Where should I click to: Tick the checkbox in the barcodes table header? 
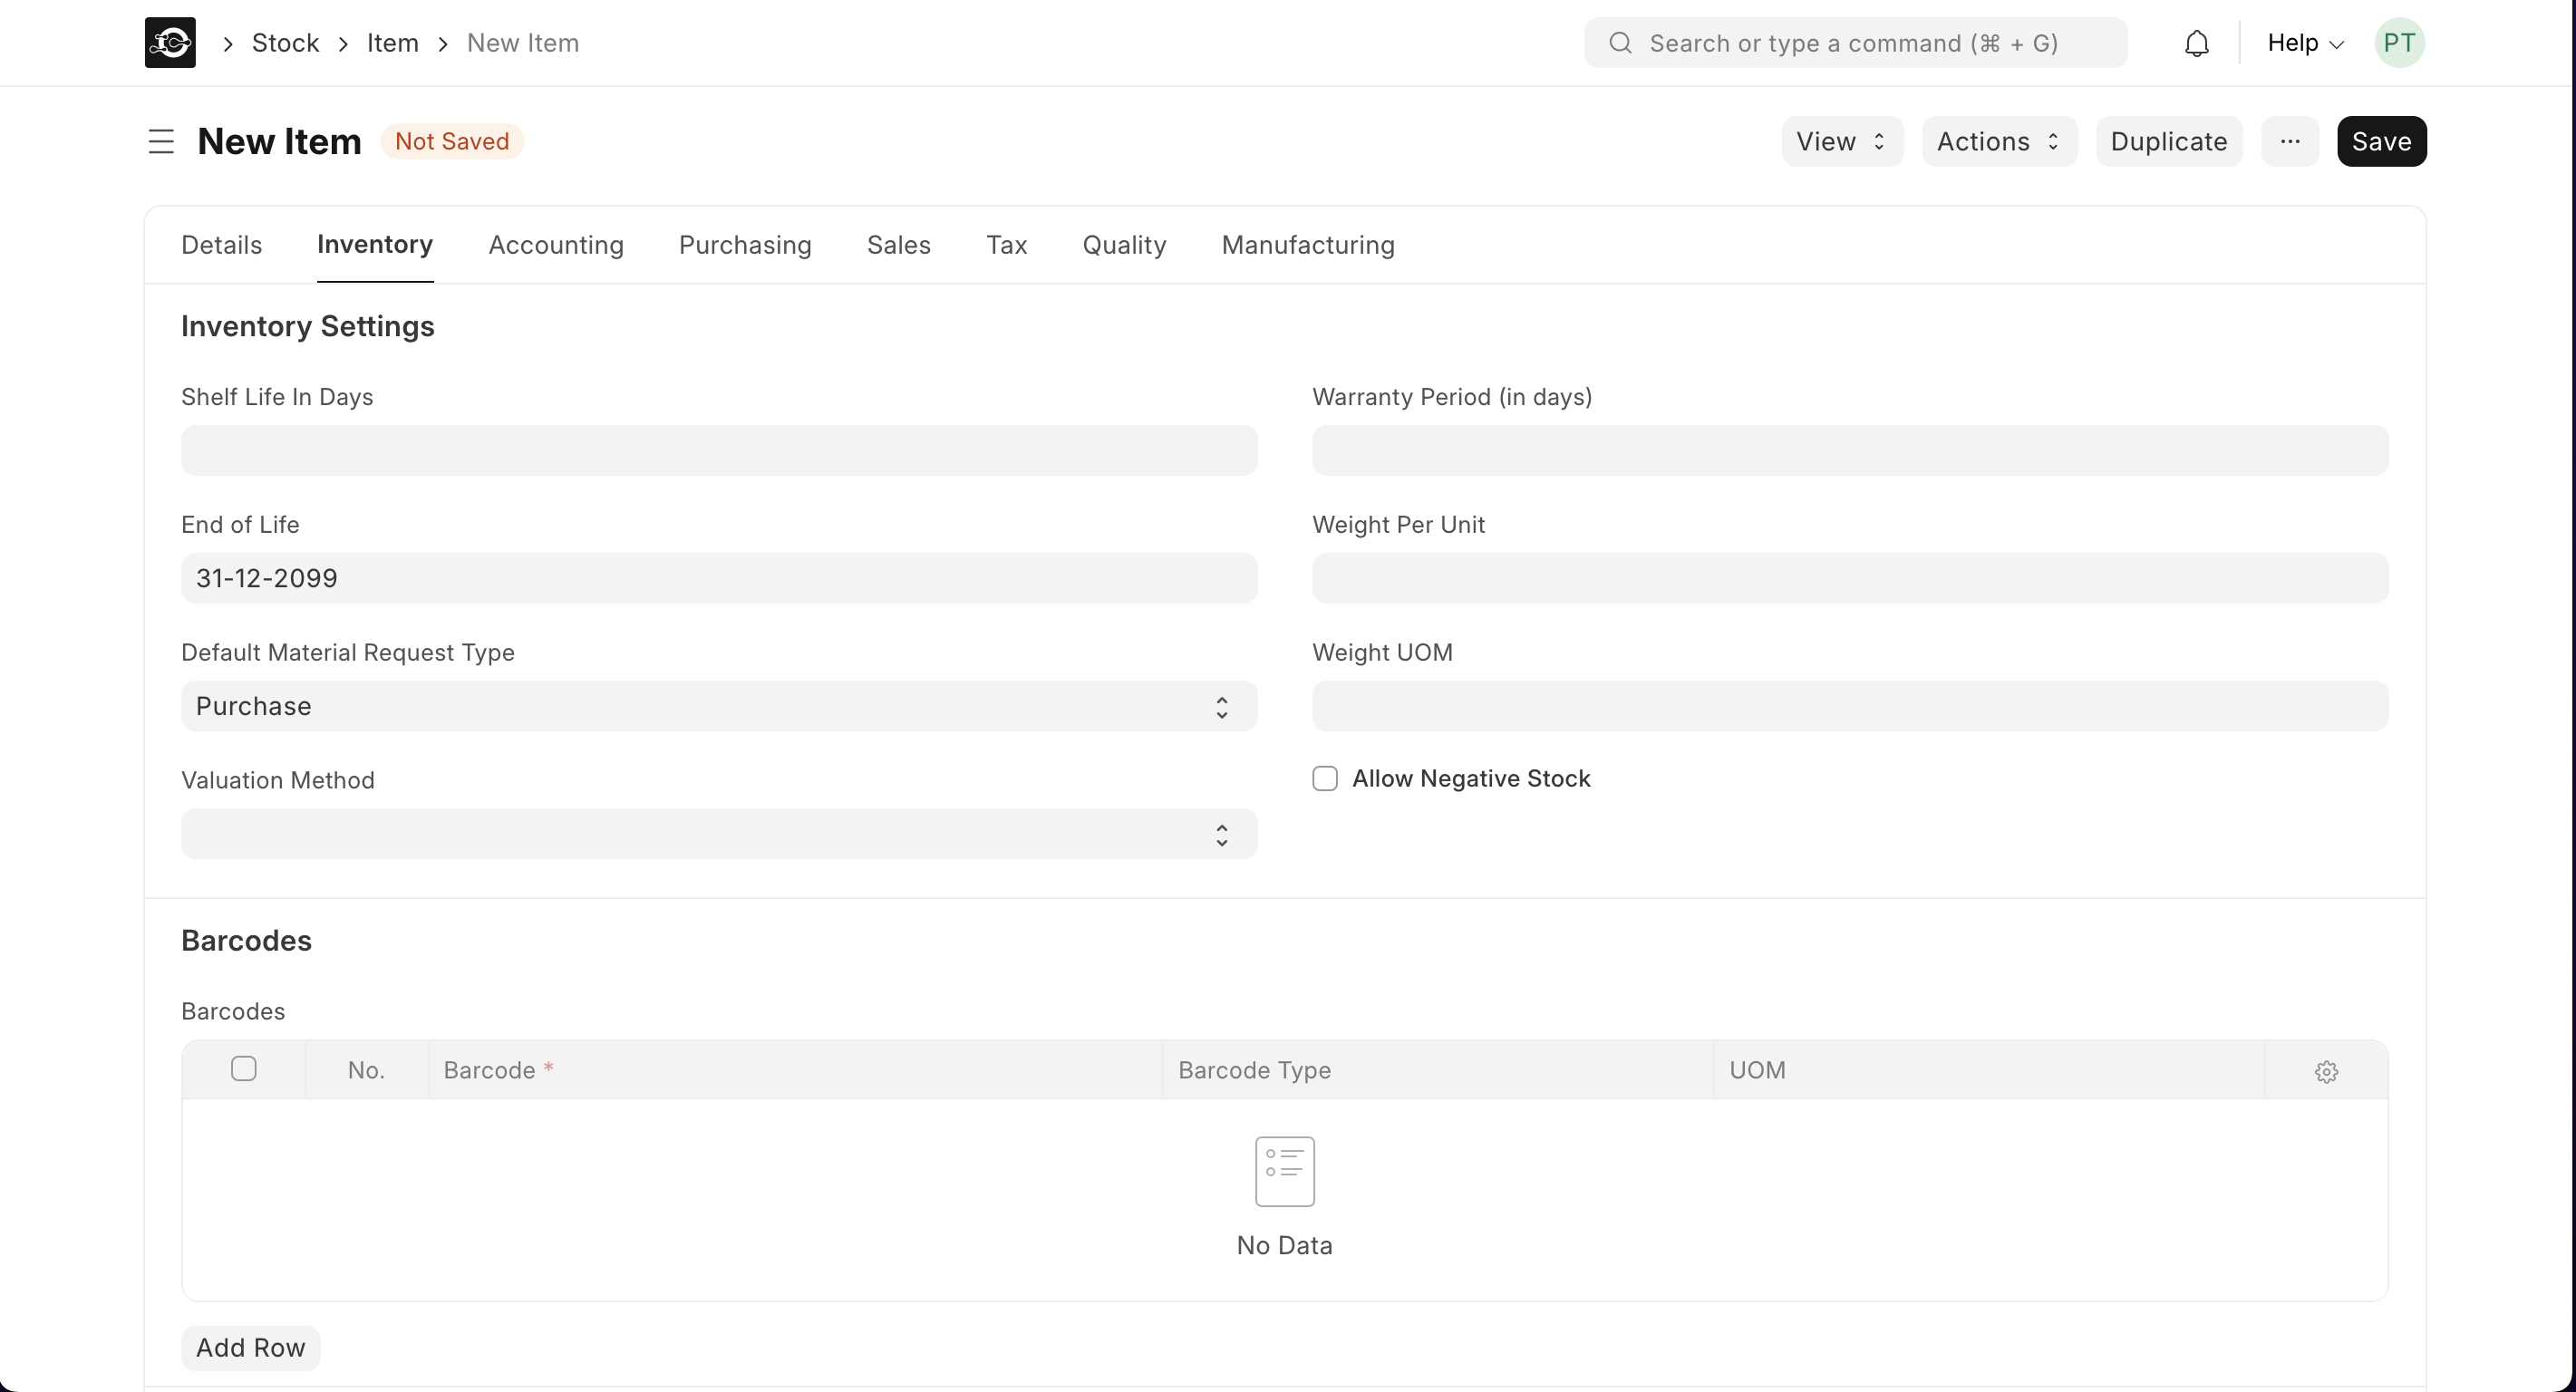pyautogui.click(x=243, y=1069)
